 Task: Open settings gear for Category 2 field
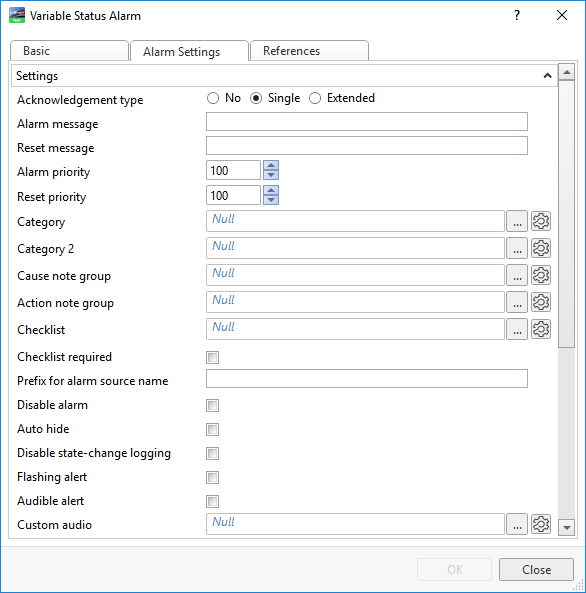click(x=541, y=248)
